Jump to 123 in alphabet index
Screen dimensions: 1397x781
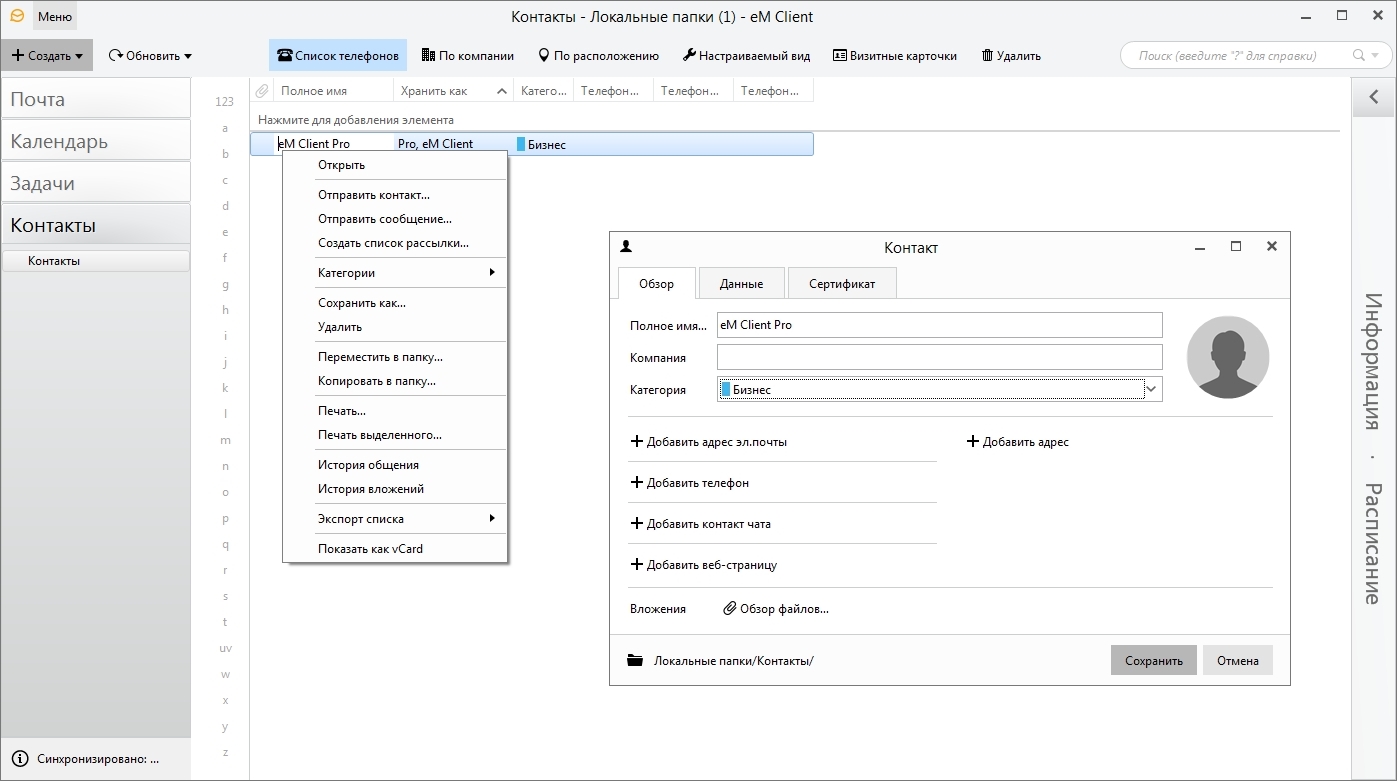pos(225,102)
